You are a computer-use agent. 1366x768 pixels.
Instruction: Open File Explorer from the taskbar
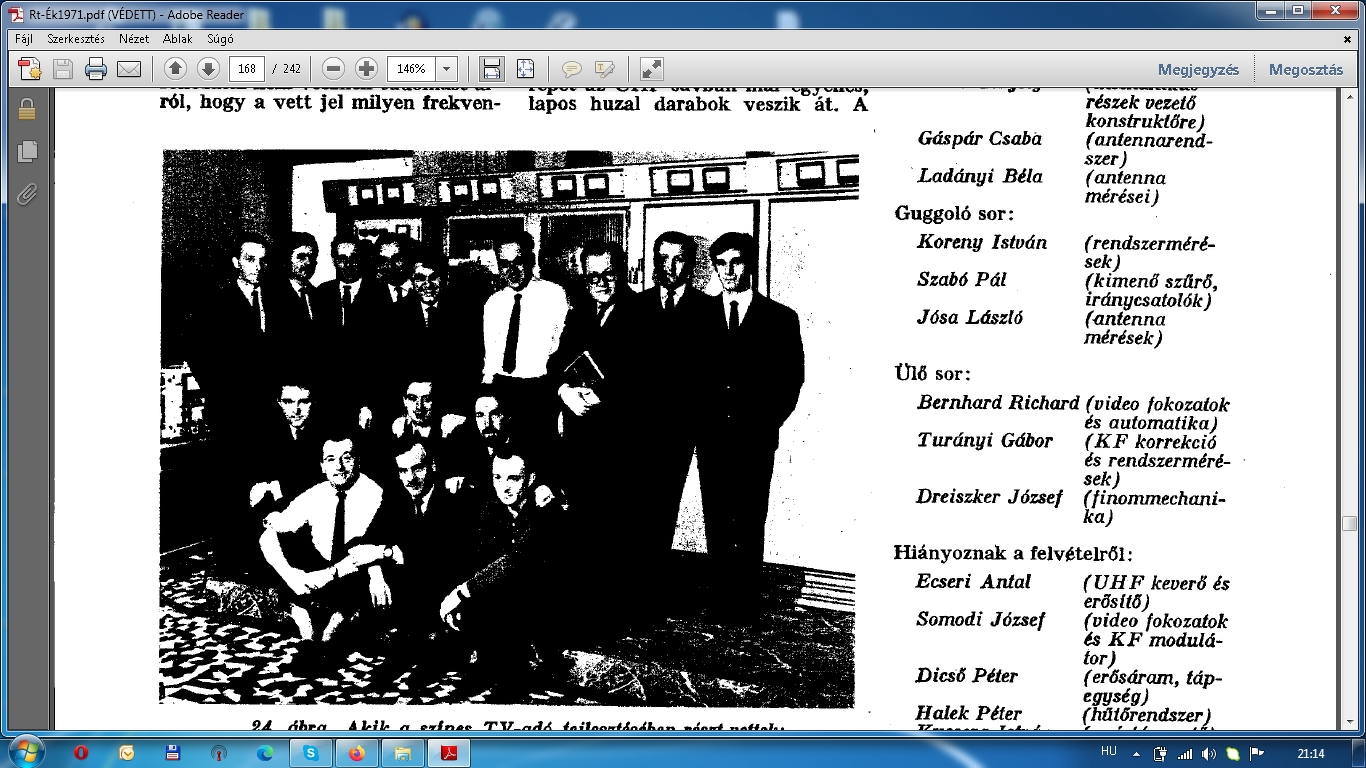403,753
